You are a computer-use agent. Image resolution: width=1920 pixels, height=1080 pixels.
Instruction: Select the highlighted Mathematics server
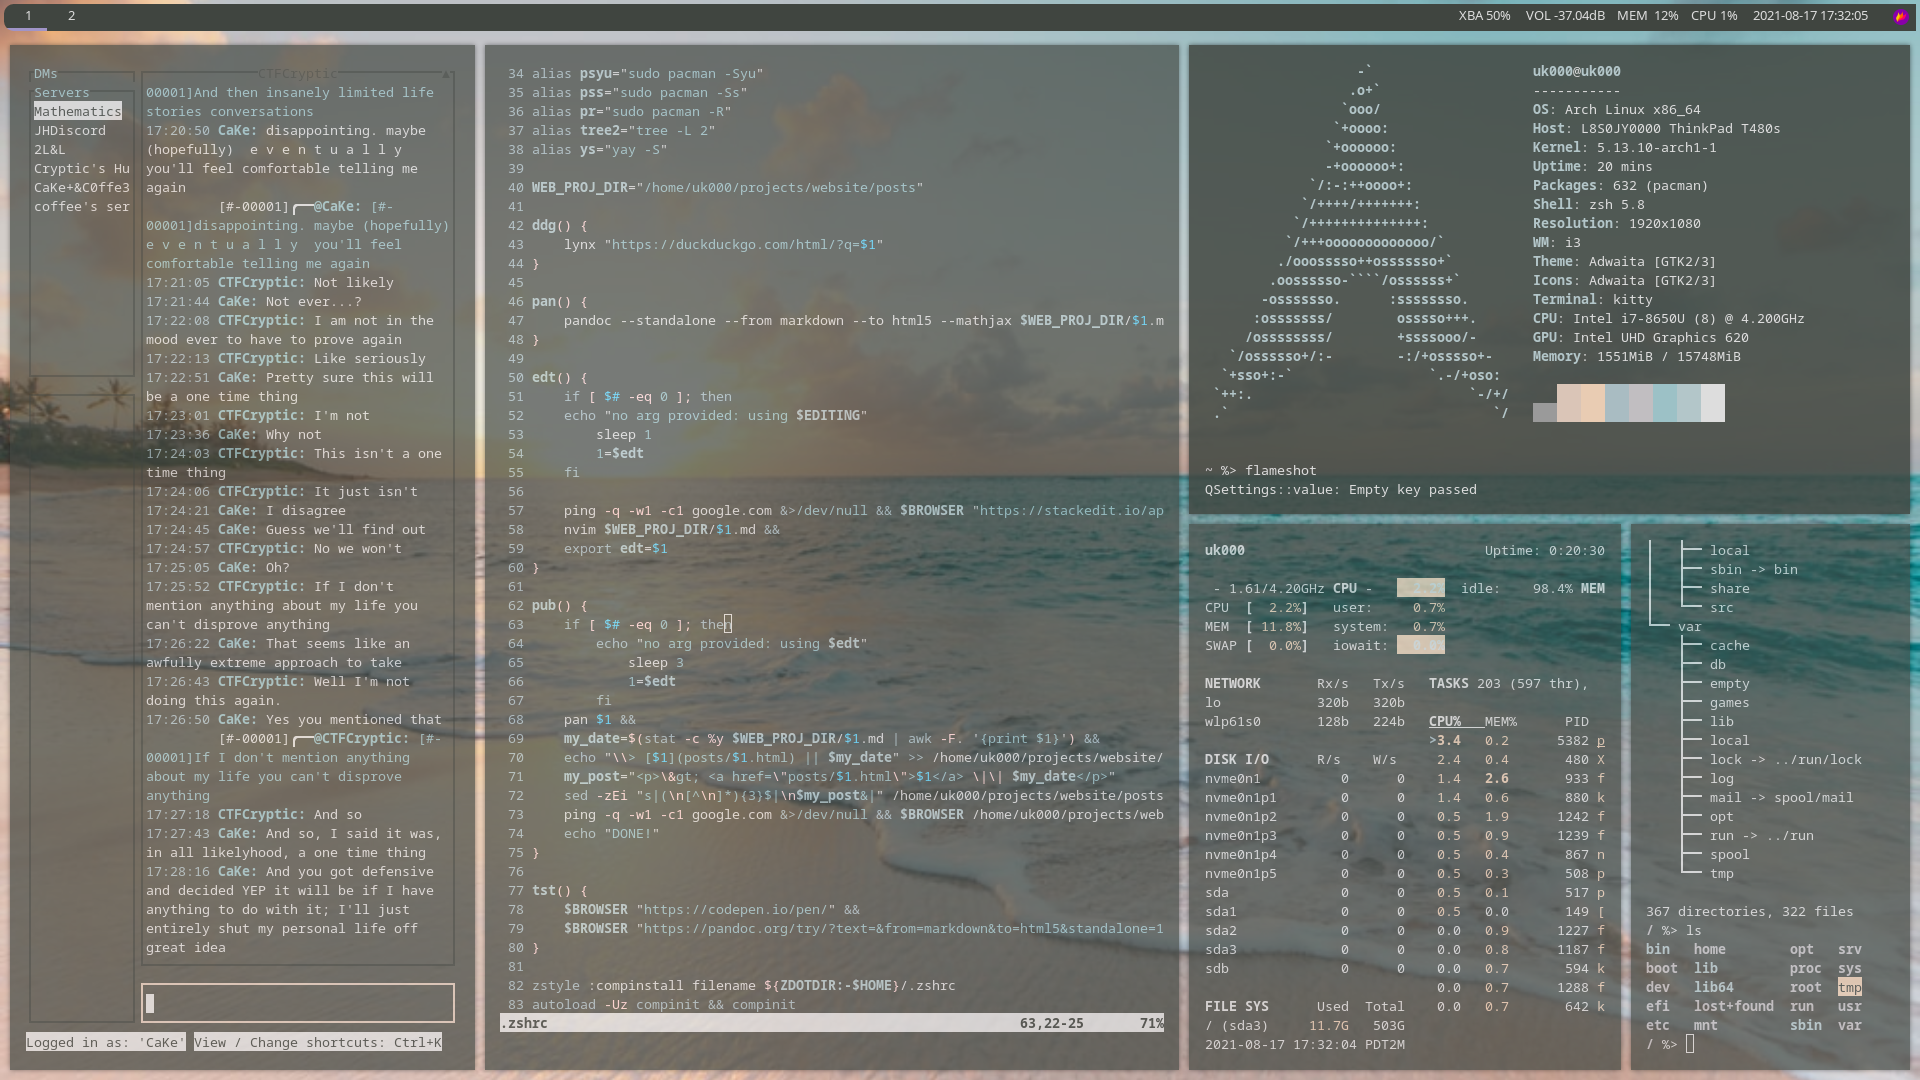78,112
